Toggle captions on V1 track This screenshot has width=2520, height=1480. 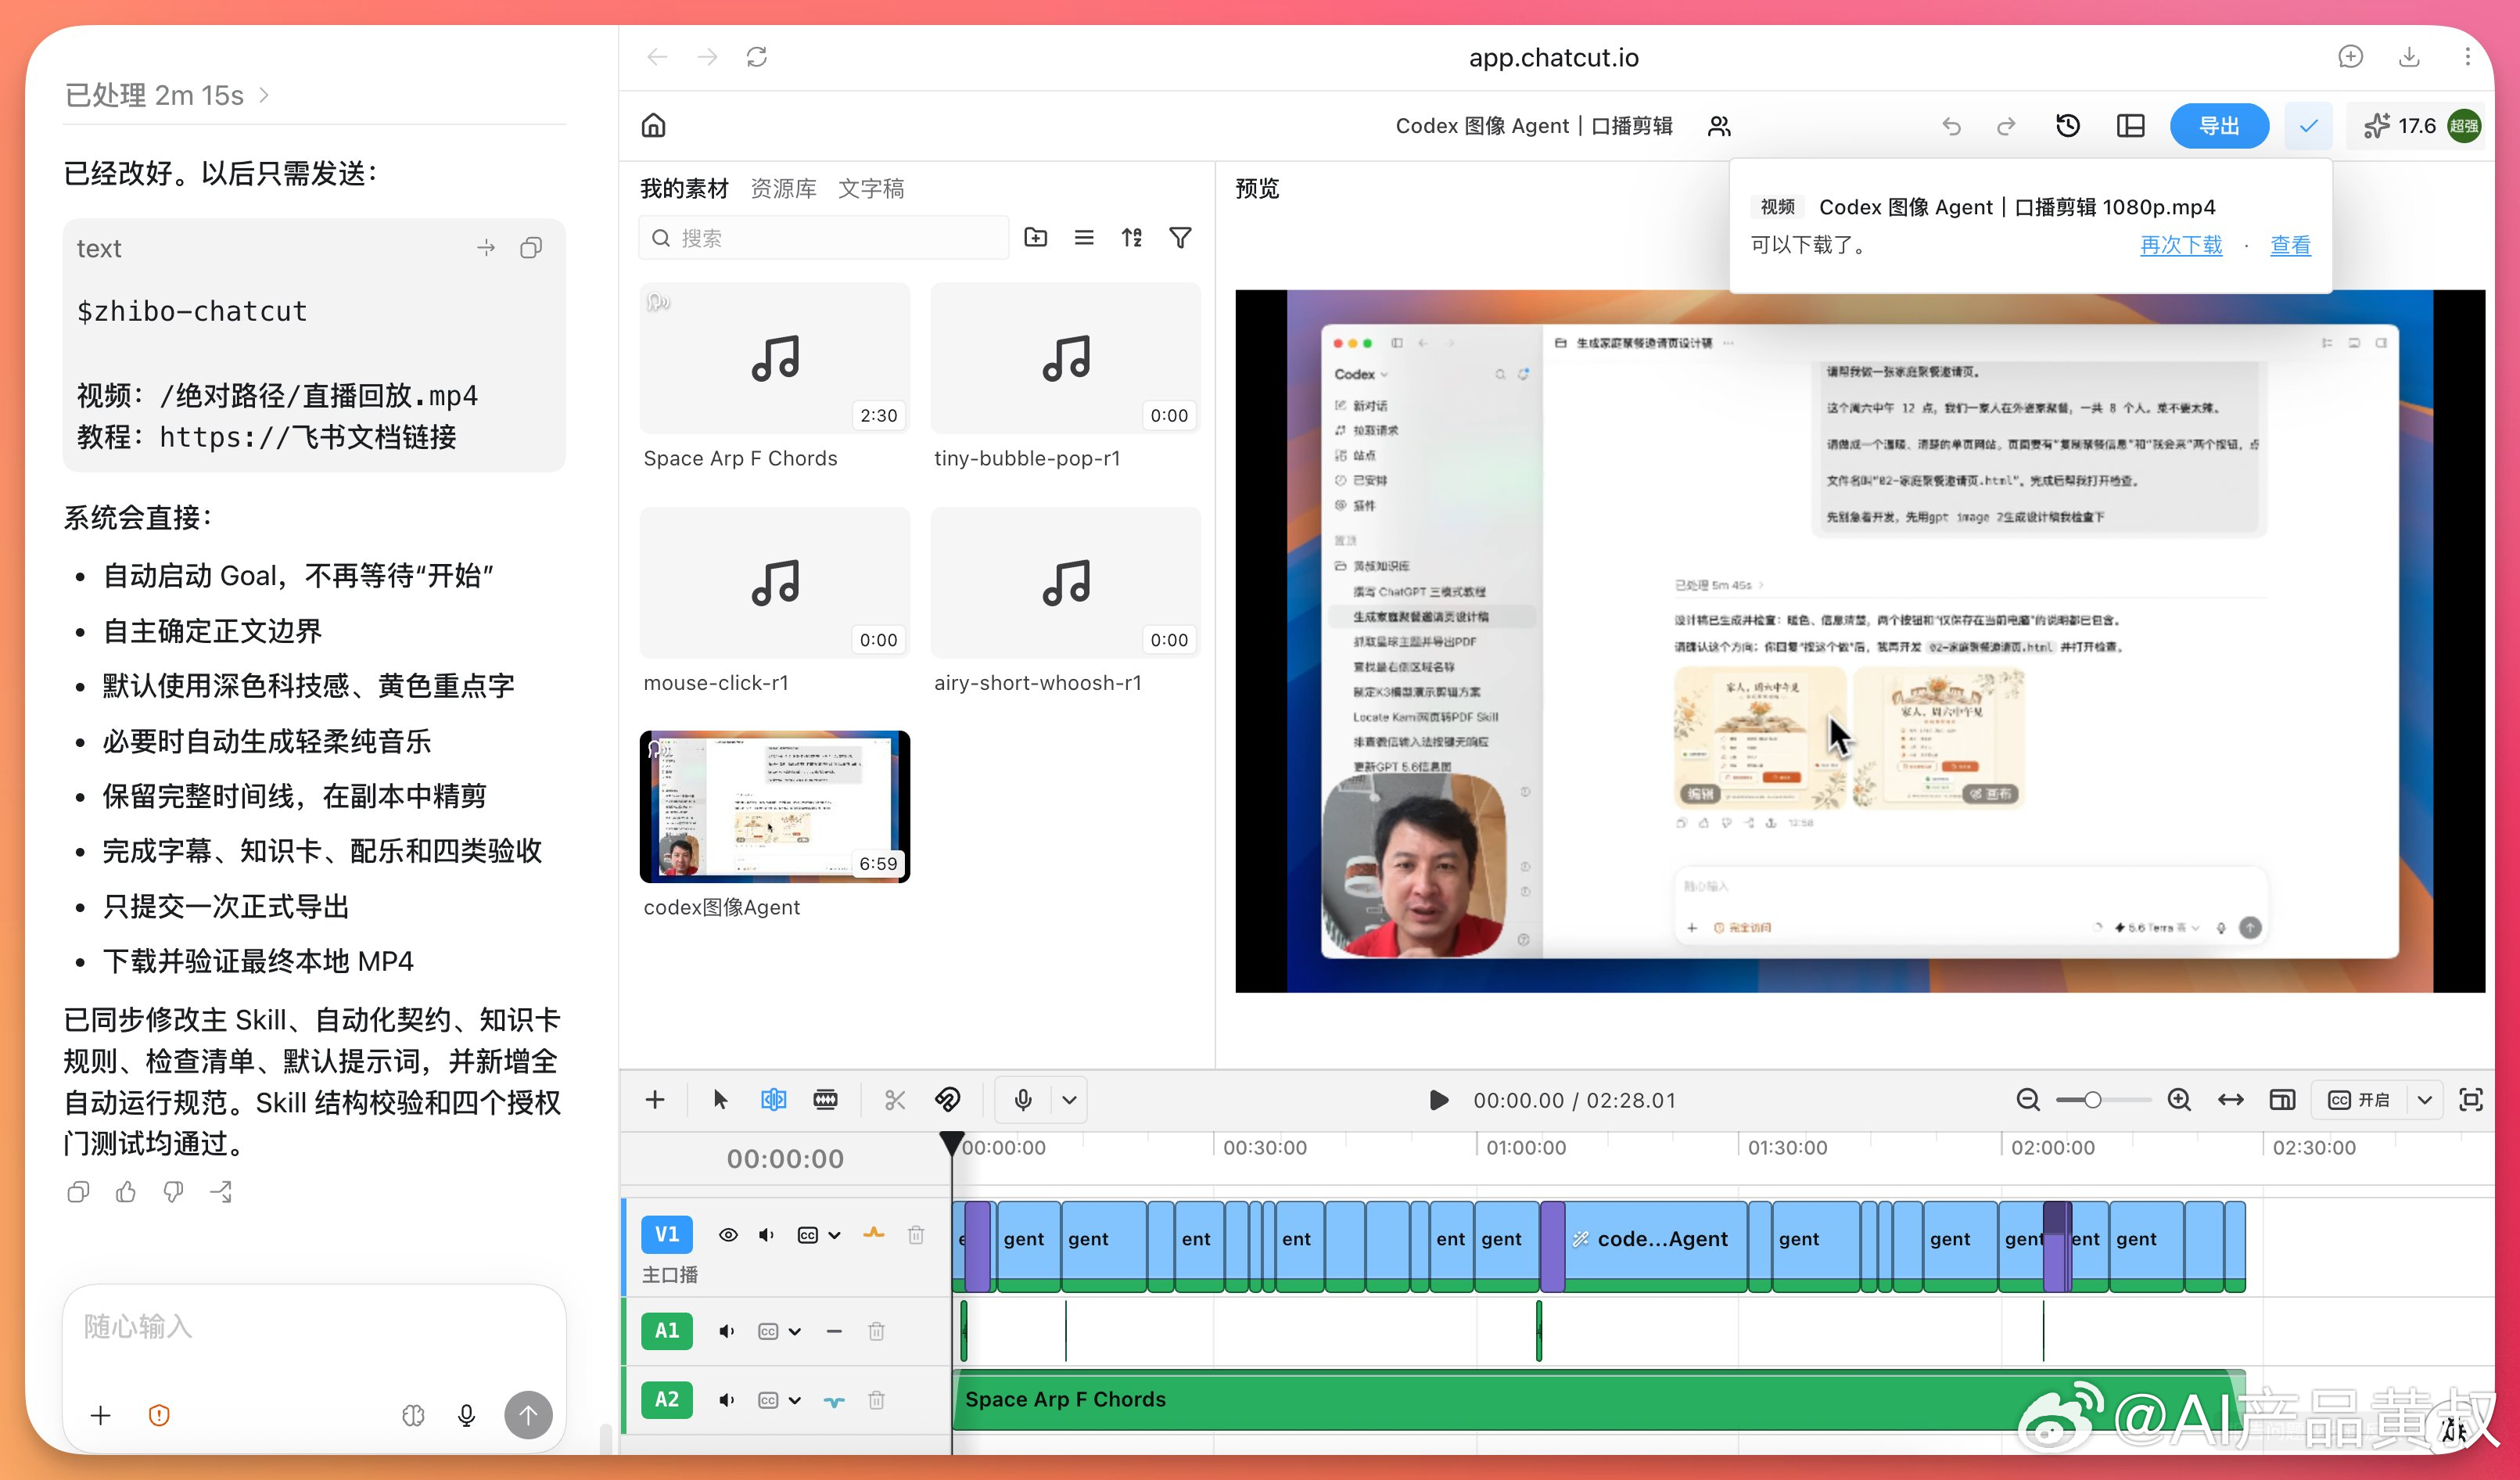[808, 1235]
